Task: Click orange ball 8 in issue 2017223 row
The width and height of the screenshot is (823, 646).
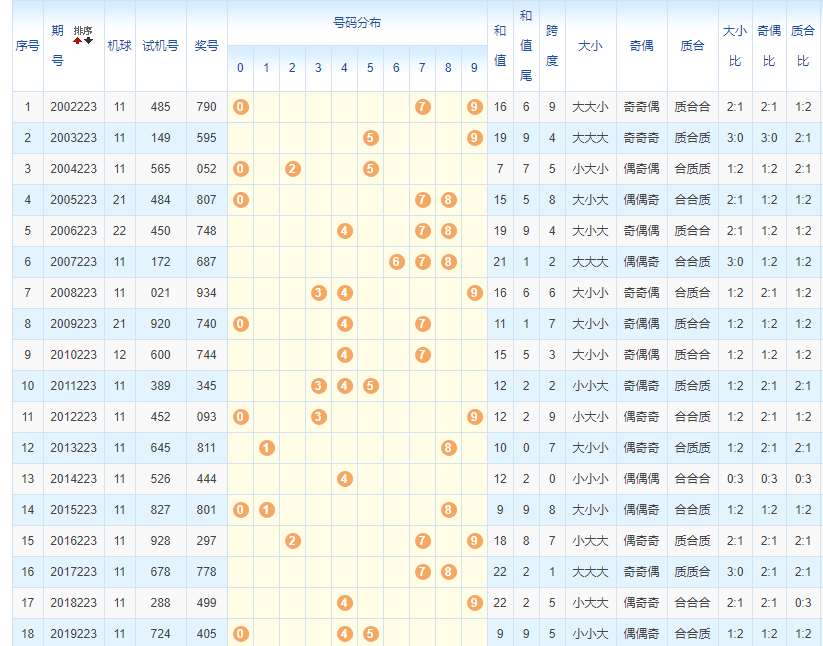Action: 448,572
